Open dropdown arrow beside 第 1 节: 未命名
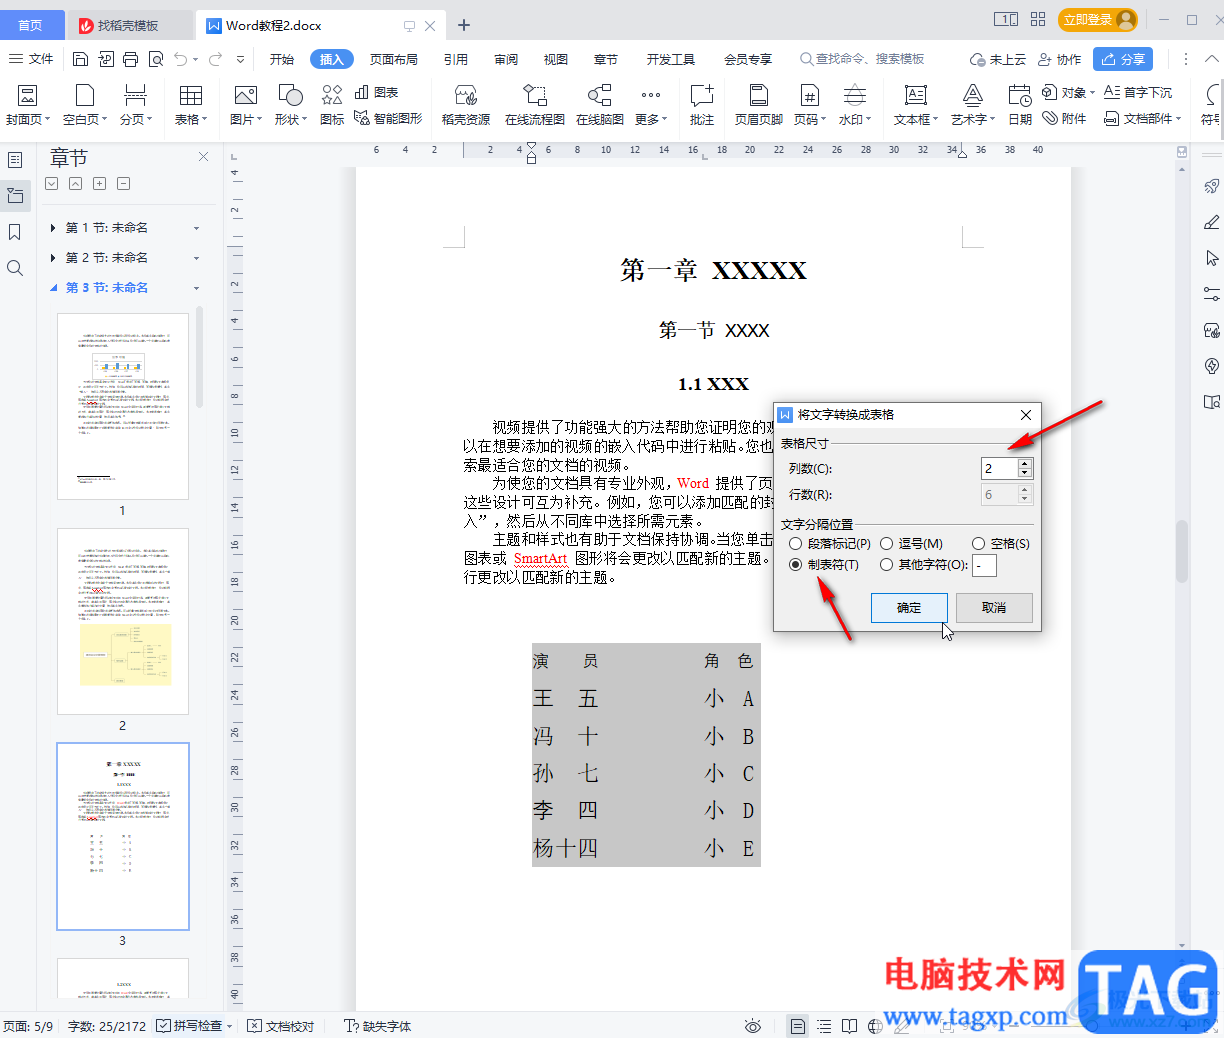Screen dimensions: 1224x1038 pos(196,228)
